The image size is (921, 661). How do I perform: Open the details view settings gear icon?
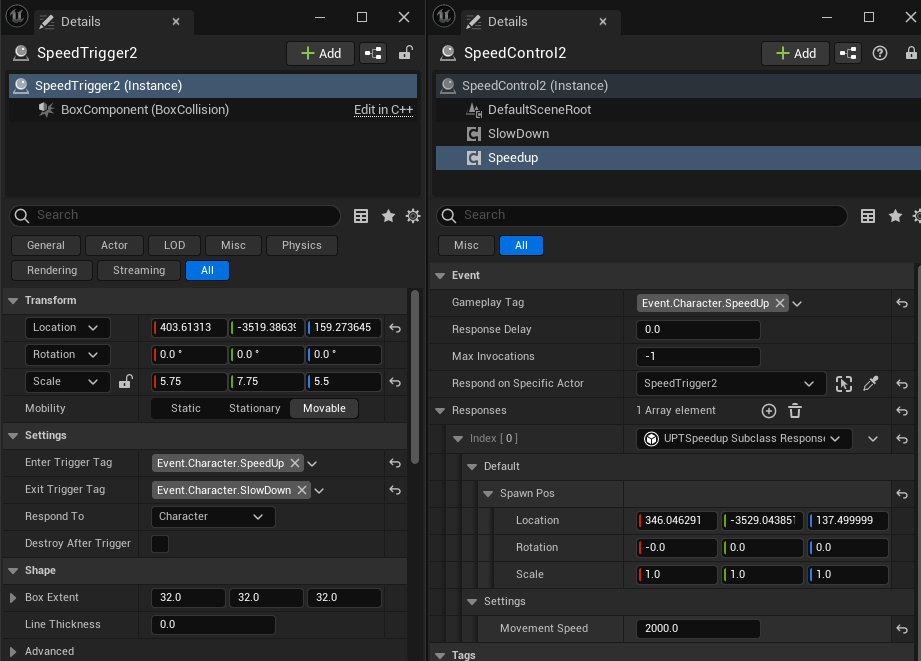tap(412, 215)
